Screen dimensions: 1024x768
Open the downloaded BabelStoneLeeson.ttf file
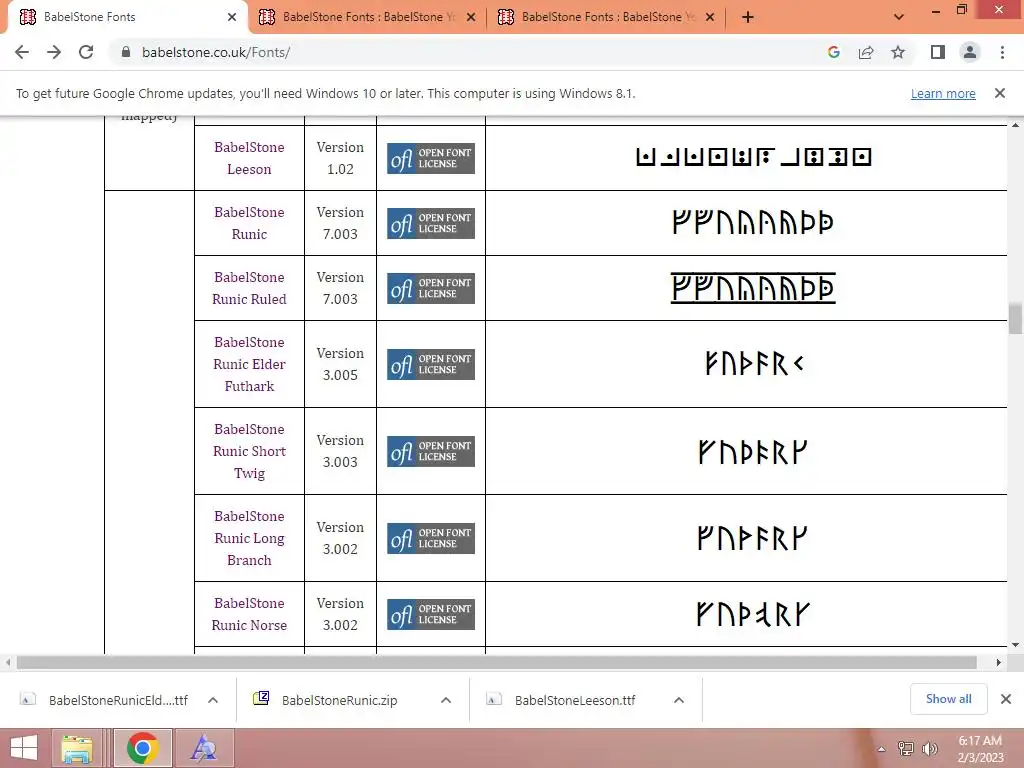click(562, 700)
